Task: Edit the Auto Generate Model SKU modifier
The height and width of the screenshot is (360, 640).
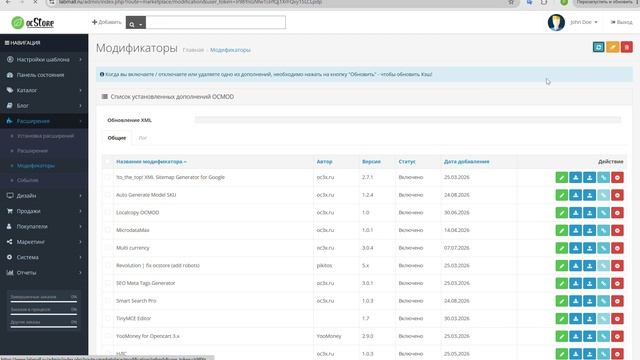Action: [562, 195]
